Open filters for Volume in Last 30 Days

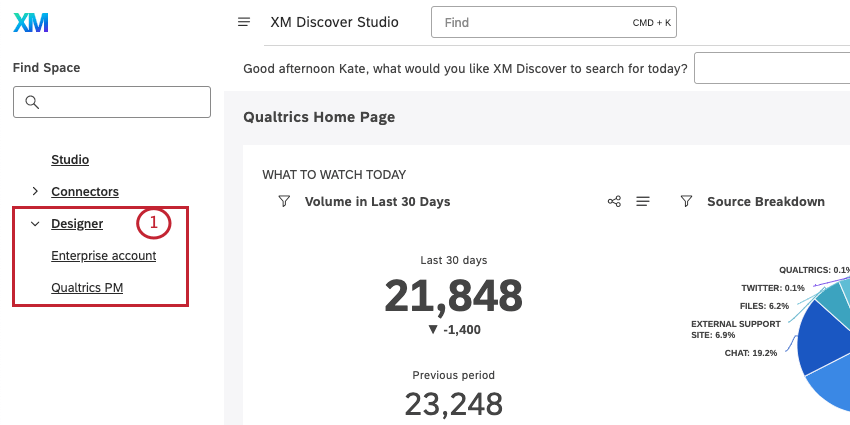283,202
